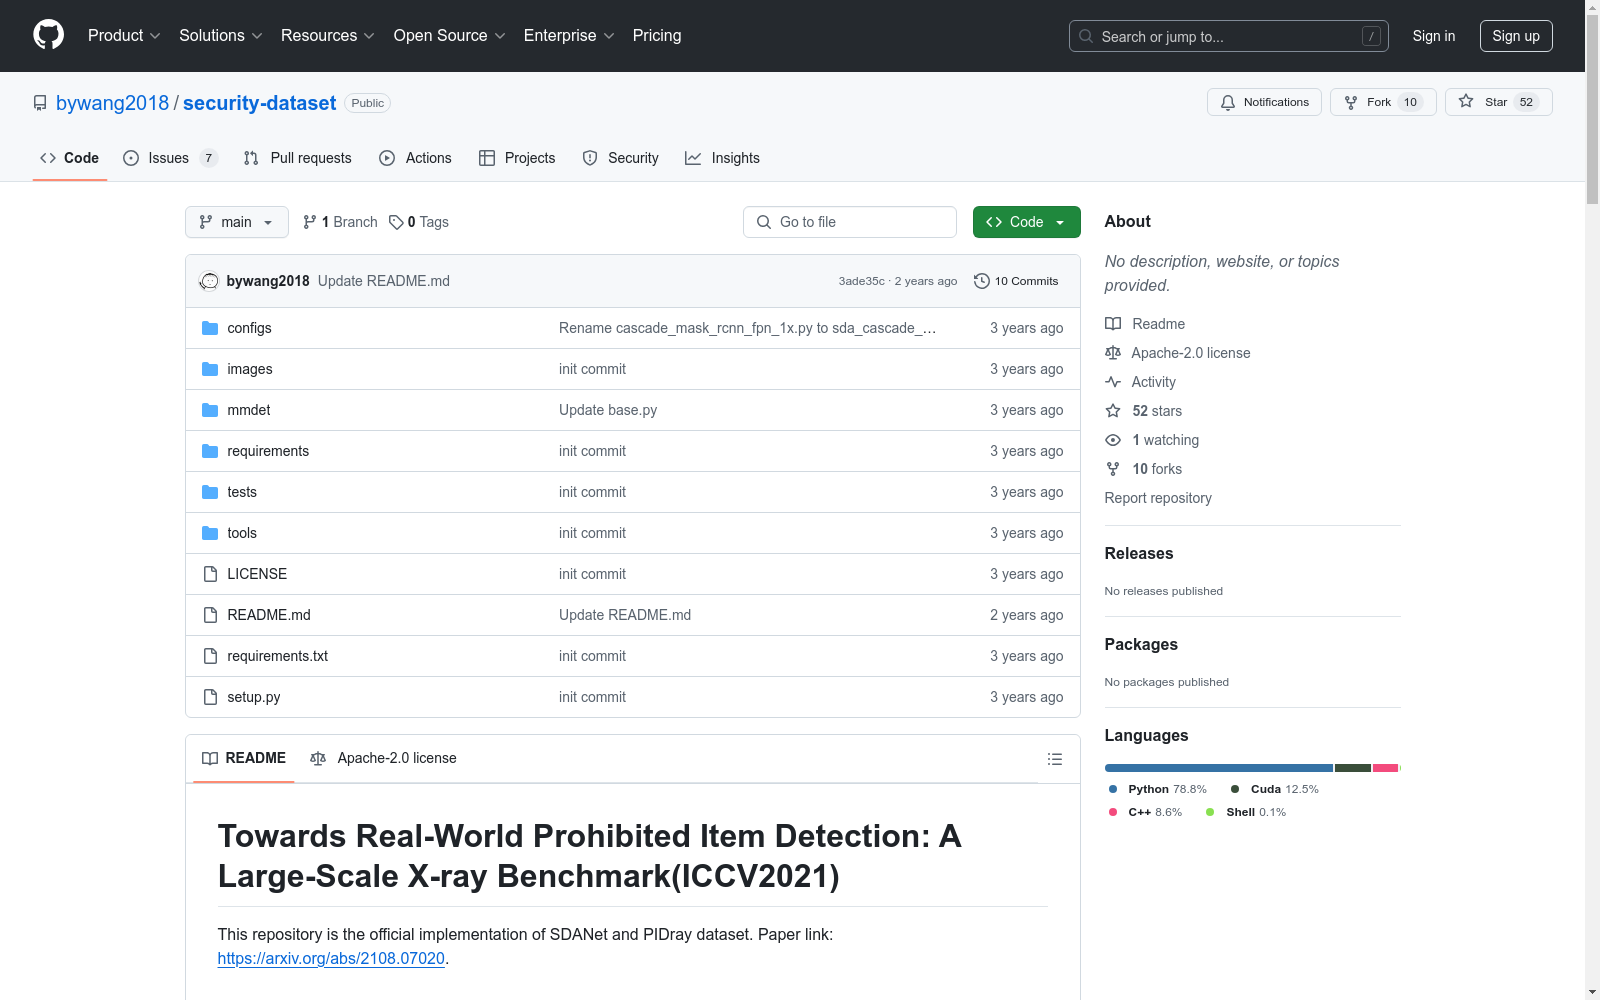The width and height of the screenshot is (1600, 1000).
Task: Click the Go to file input
Action: [x=850, y=222]
